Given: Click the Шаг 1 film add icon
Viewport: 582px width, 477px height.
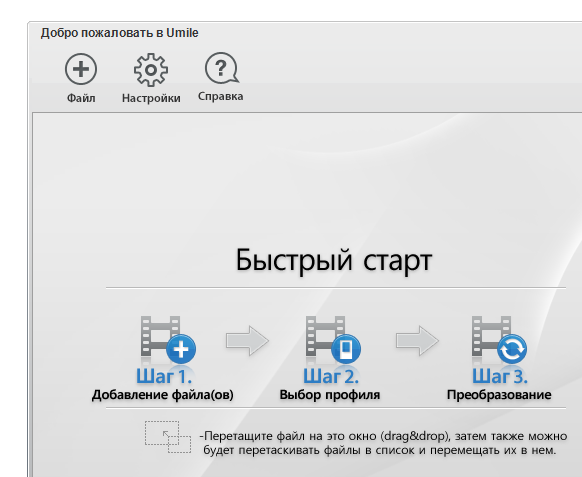Looking at the screenshot, I should coord(168,339).
